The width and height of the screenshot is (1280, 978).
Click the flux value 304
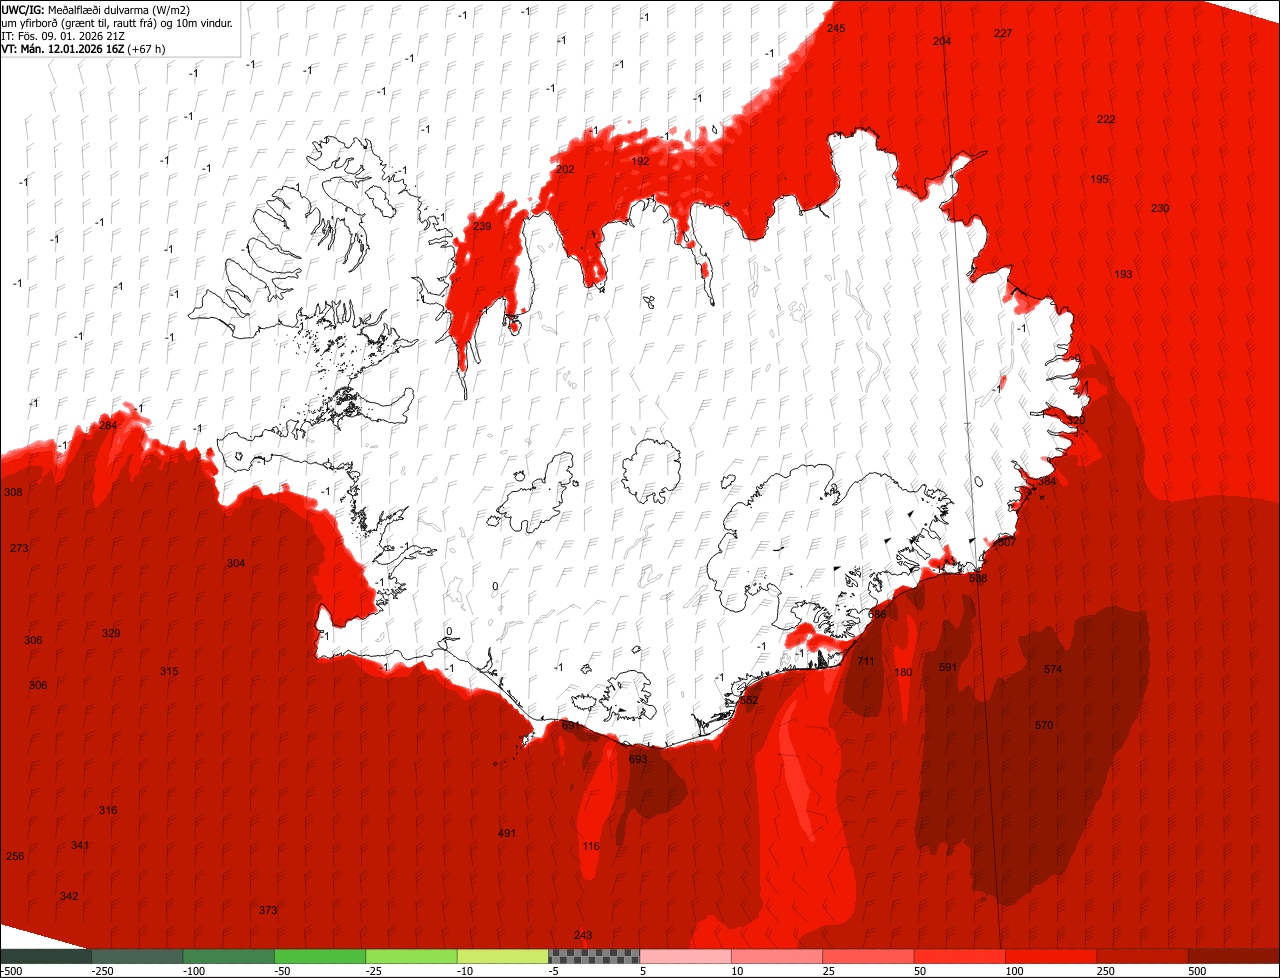[x=236, y=563]
